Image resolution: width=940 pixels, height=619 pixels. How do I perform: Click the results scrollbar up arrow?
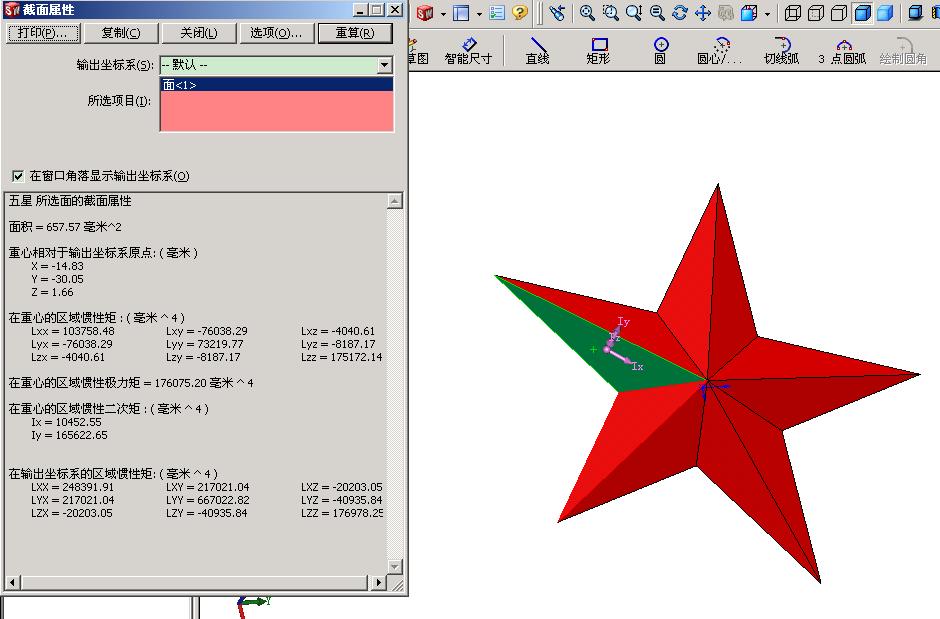pos(394,201)
